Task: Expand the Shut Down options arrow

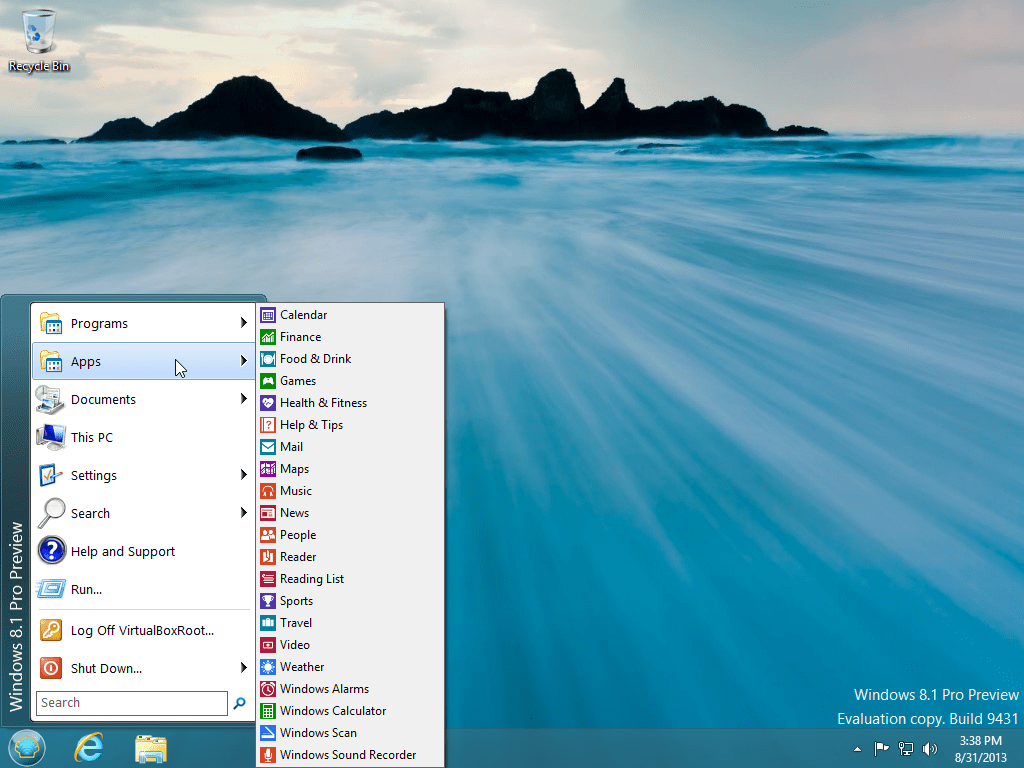Action: [243, 667]
